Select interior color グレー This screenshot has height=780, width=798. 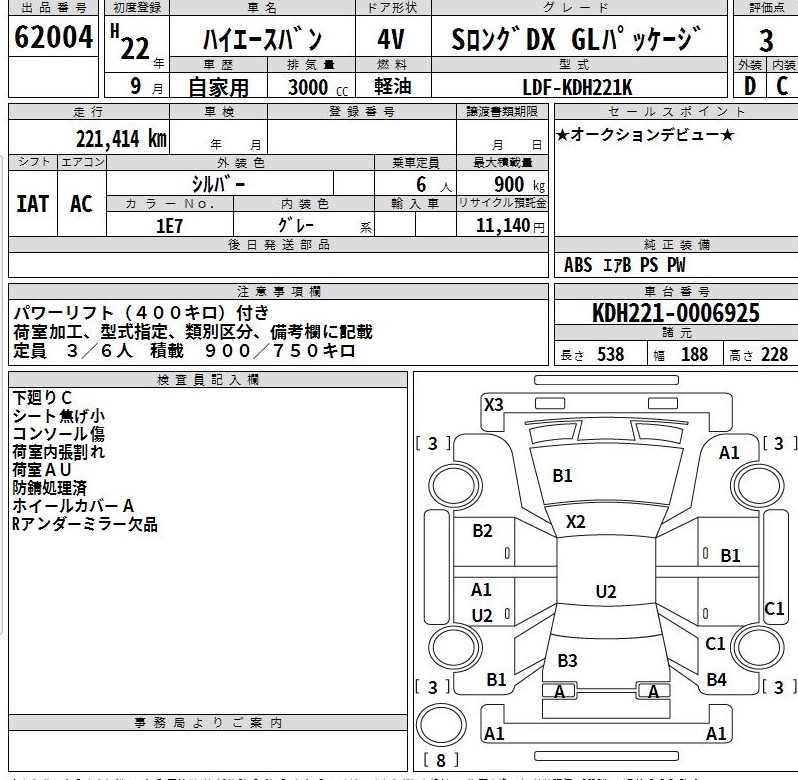pyautogui.click(x=296, y=225)
